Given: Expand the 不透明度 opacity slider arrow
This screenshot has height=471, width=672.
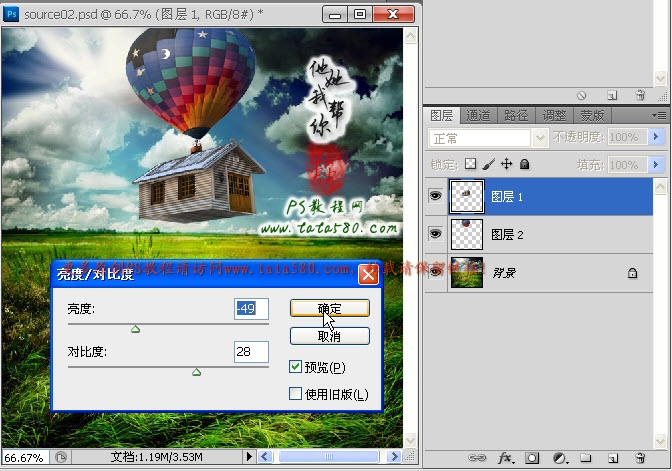Looking at the screenshot, I should 656,137.
